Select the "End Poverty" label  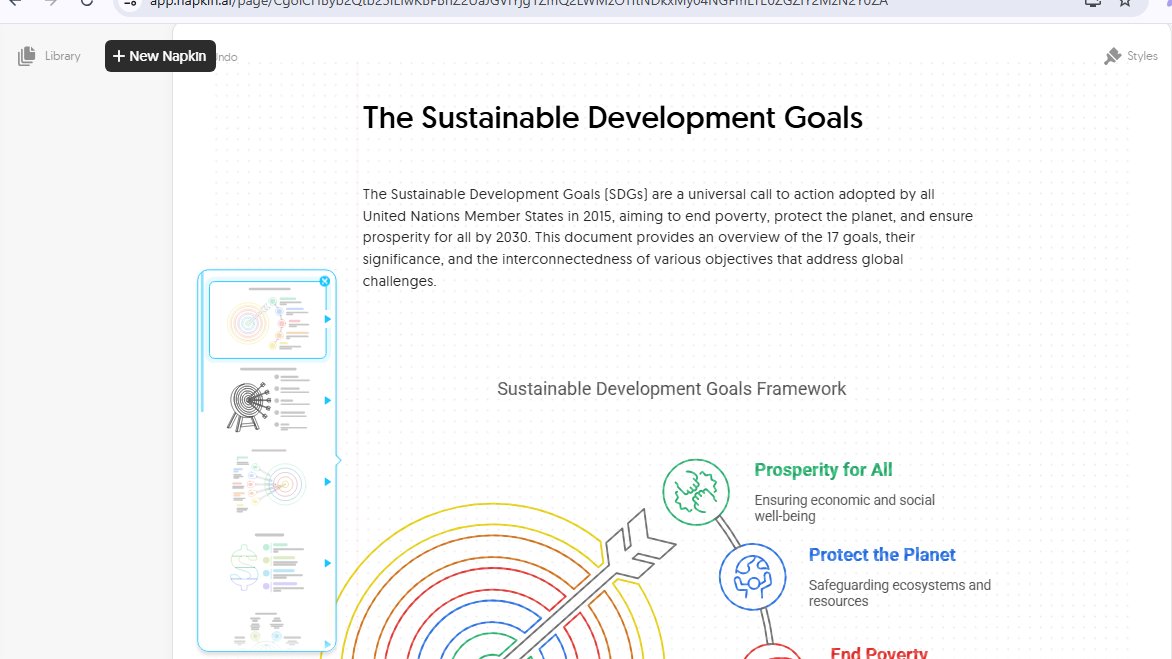point(879,652)
